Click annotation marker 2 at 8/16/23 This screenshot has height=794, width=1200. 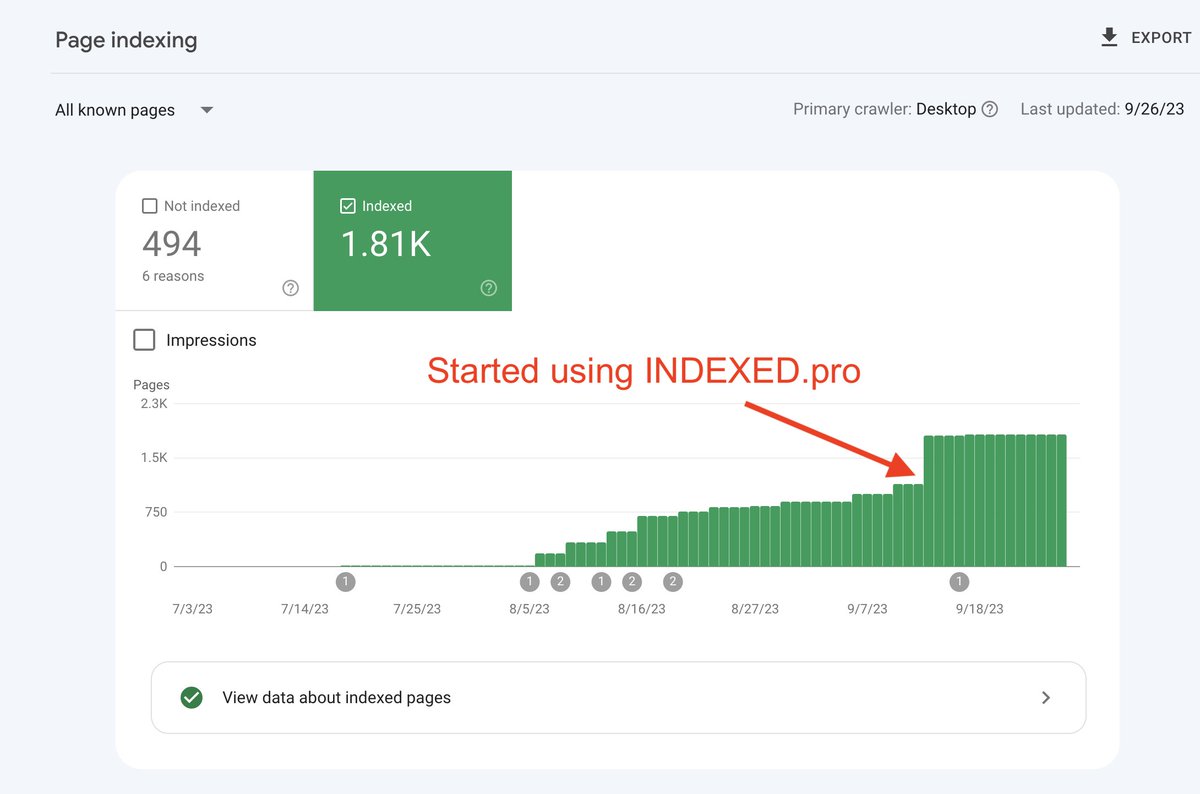click(x=631, y=581)
